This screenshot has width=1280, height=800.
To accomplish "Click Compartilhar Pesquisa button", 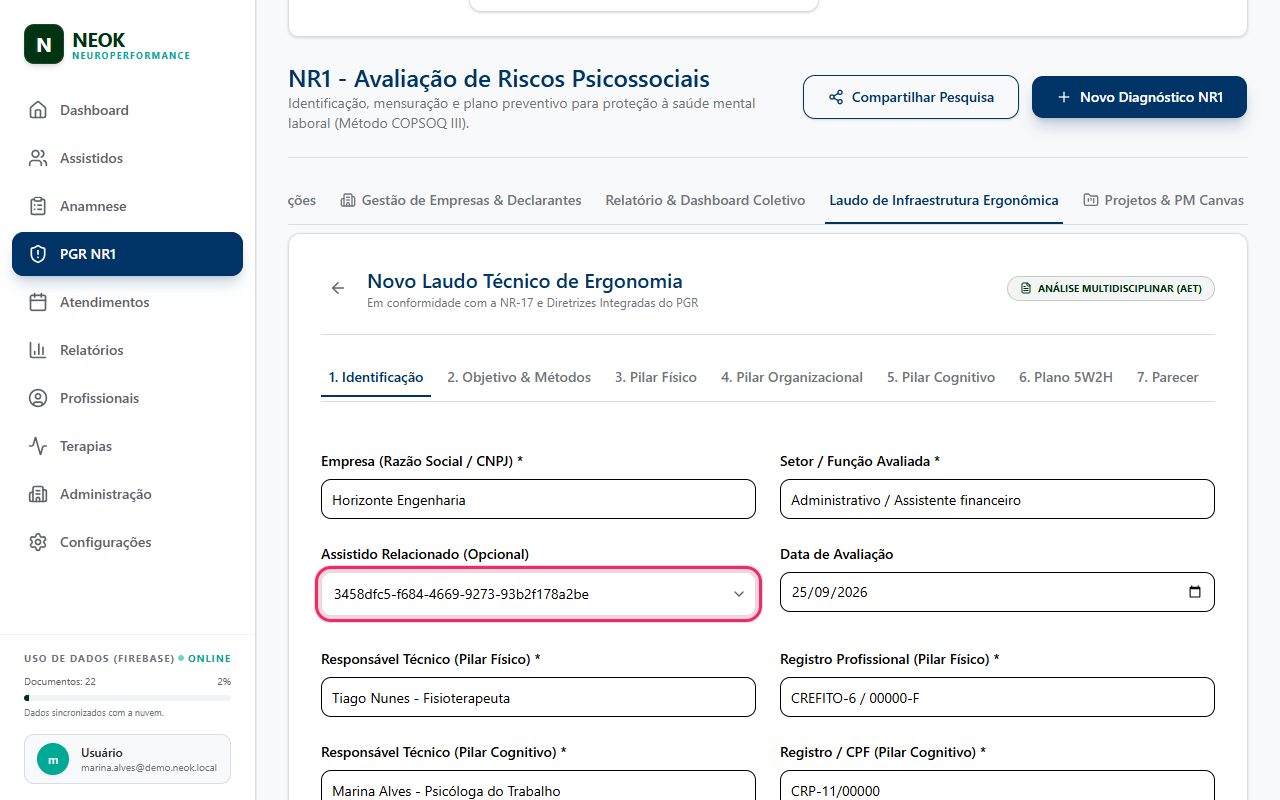I will tap(911, 97).
